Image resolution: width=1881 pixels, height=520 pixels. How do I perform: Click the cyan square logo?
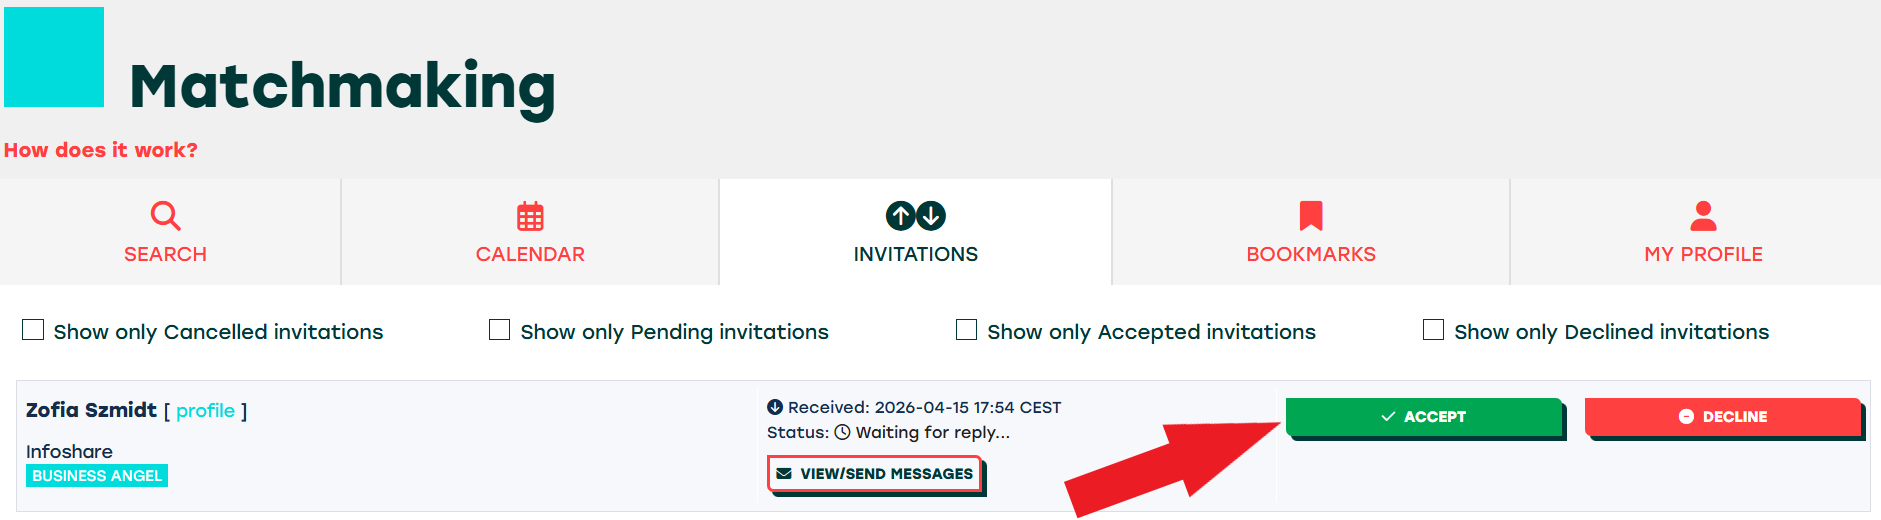(x=54, y=57)
